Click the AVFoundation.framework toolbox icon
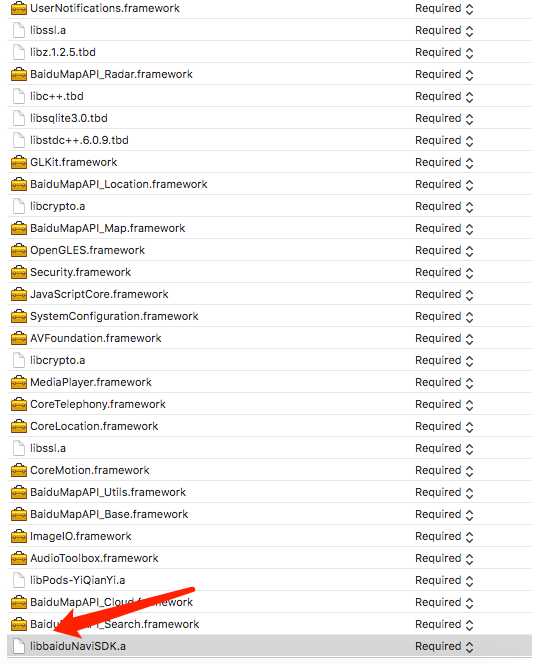Viewport: 547px width, 664px height. [19, 339]
